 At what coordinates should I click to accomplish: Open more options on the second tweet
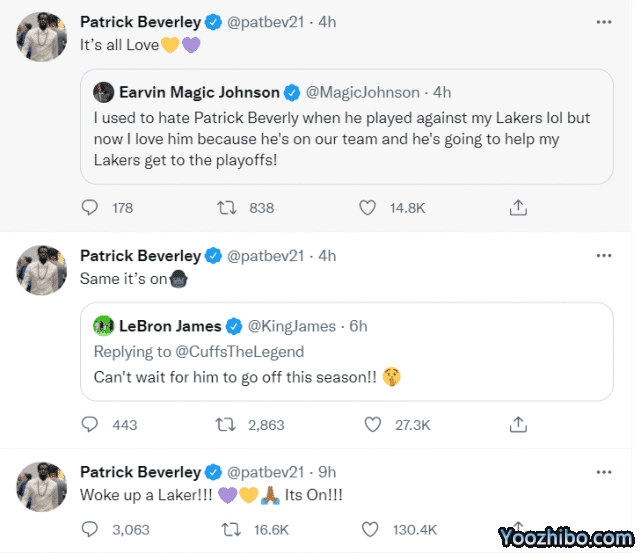pyautogui.click(x=602, y=255)
